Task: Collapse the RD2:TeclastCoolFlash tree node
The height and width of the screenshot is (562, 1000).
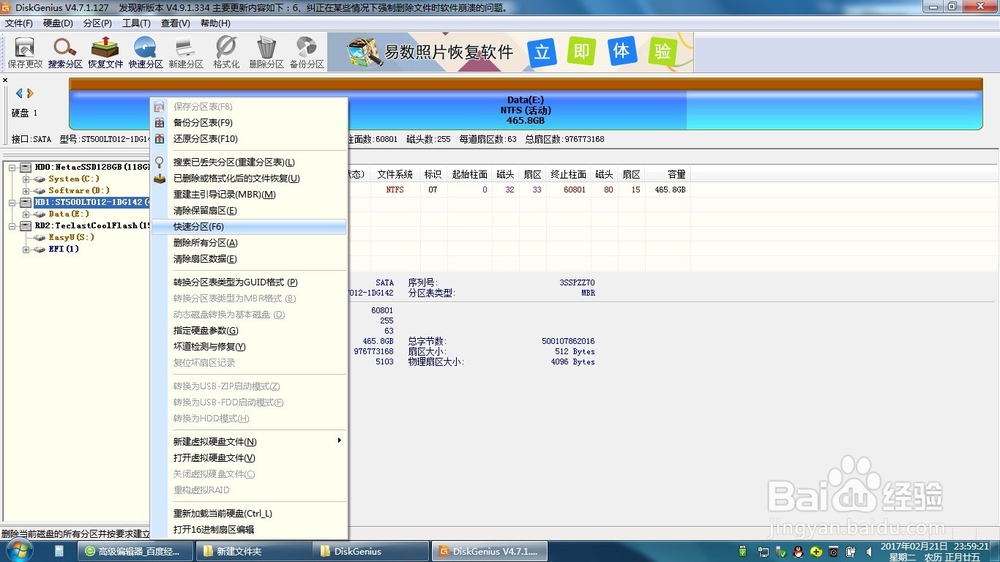Action: coord(12,226)
